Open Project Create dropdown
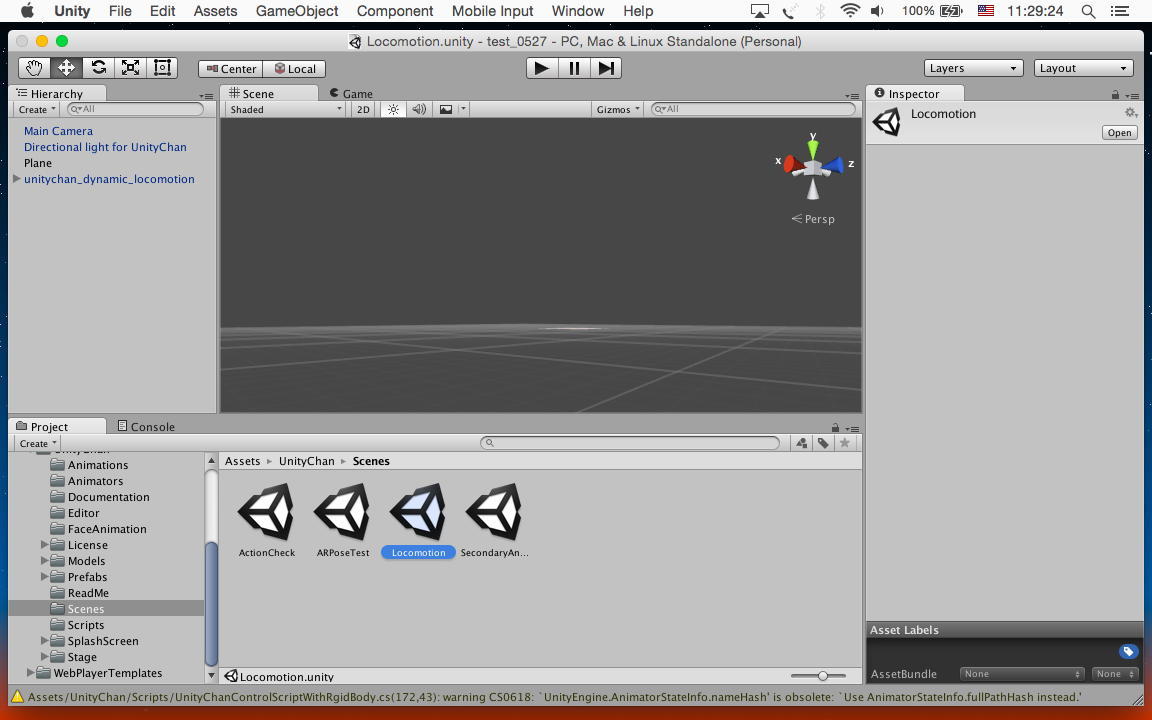The width and height of the screenshot is (1152, 720). click(37, 444)
